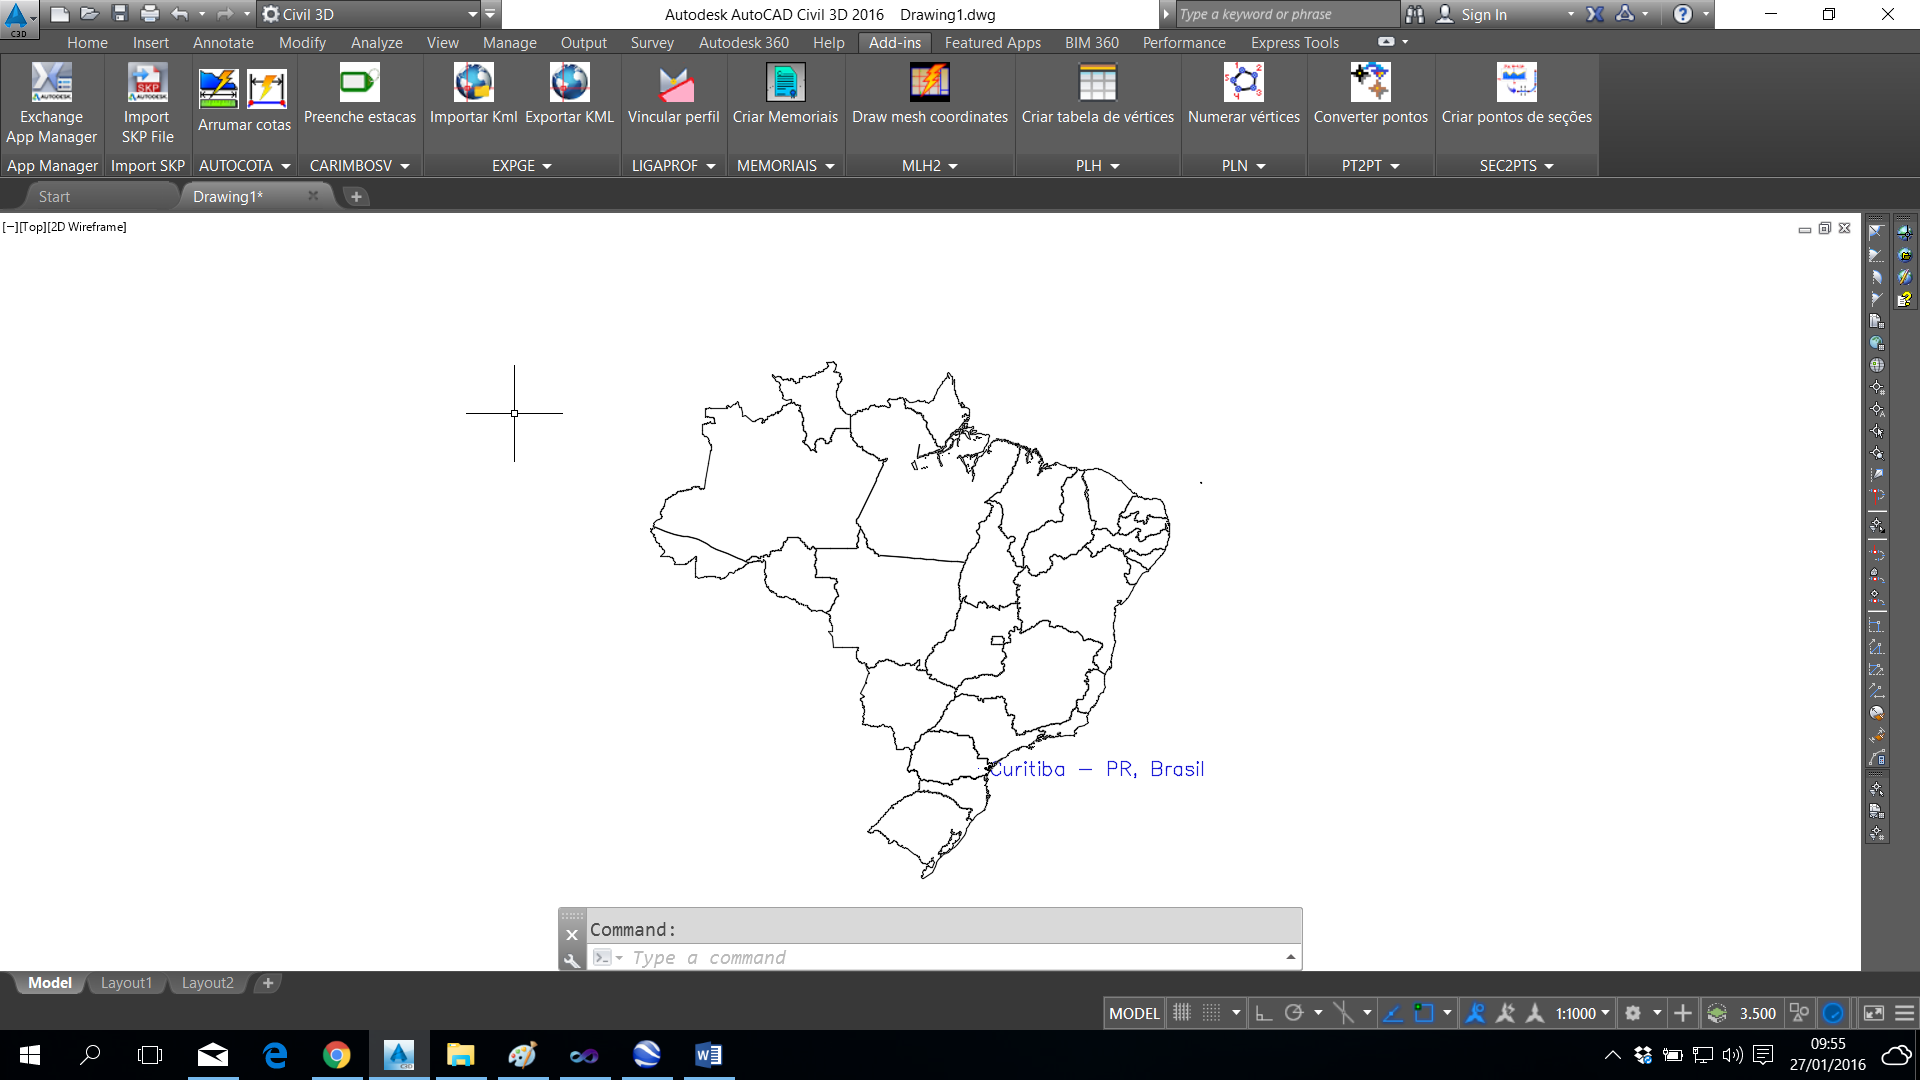This screenshot has height=1080, width=1920.
Task: Save drawing with the Save icon
Action: pyautogui.click(x=119, y=14)
